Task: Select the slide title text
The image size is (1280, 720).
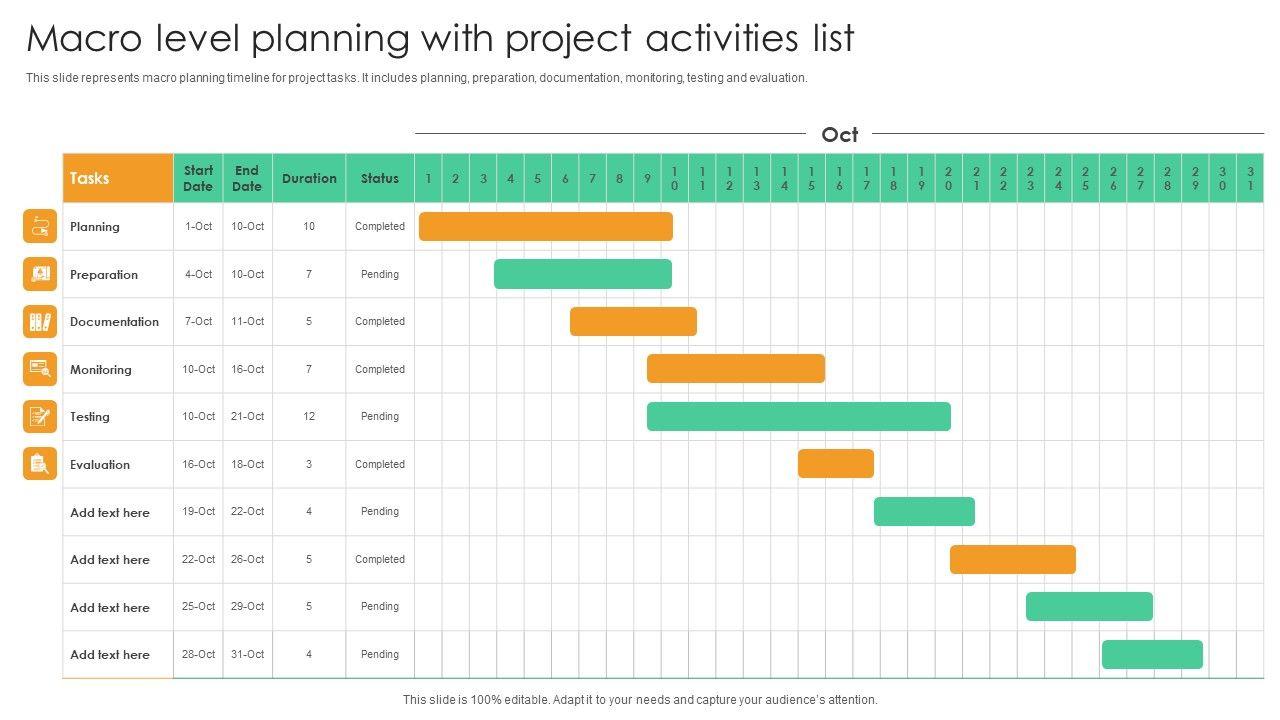Action: click(440, 38)
